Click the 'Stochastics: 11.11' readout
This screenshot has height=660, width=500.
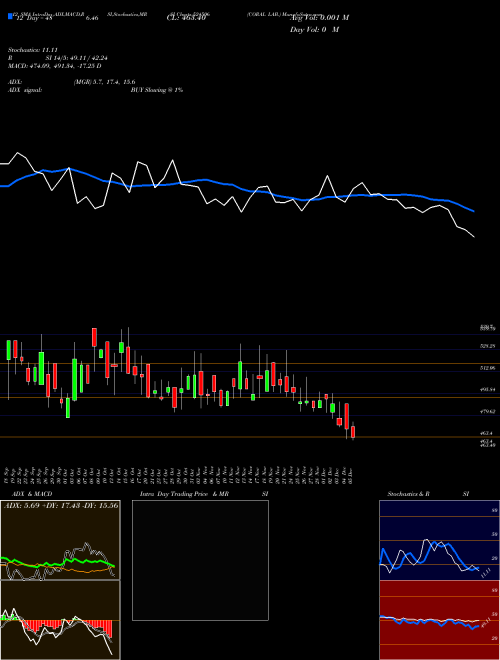tap(33, 50)
